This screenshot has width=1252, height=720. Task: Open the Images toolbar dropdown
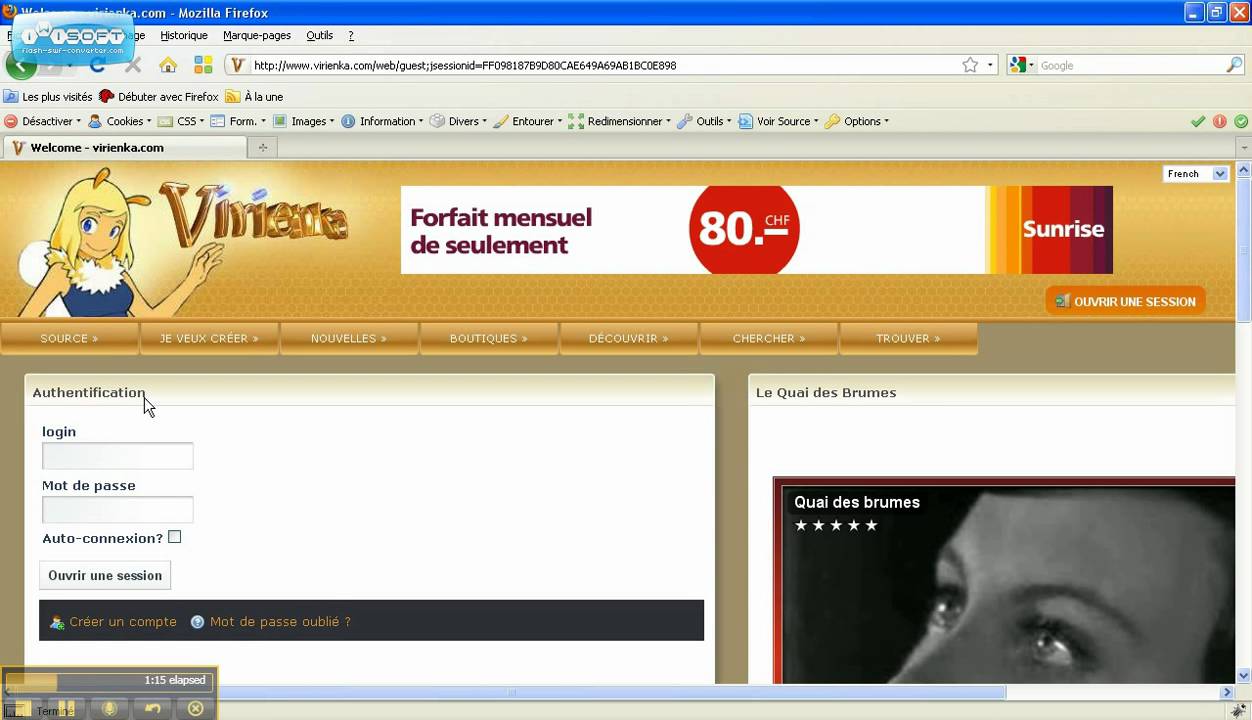[x=304, y=121]
